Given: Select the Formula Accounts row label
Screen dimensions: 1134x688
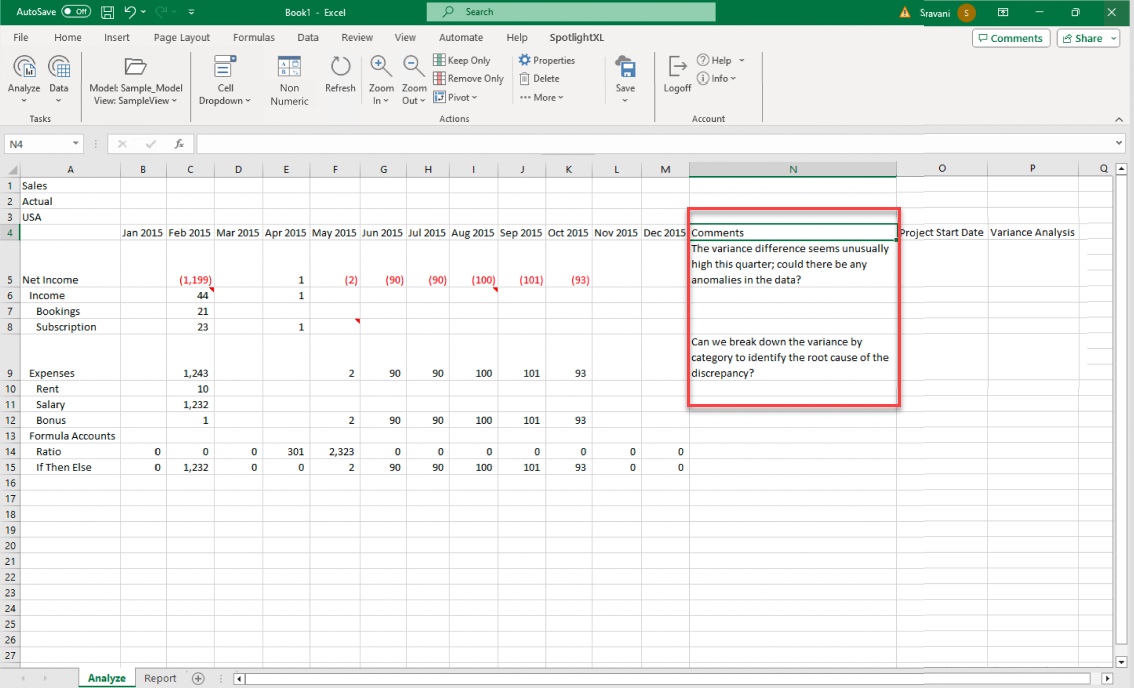Looking at the screenshot, I should pyautogui.click(x=70, y=436).
